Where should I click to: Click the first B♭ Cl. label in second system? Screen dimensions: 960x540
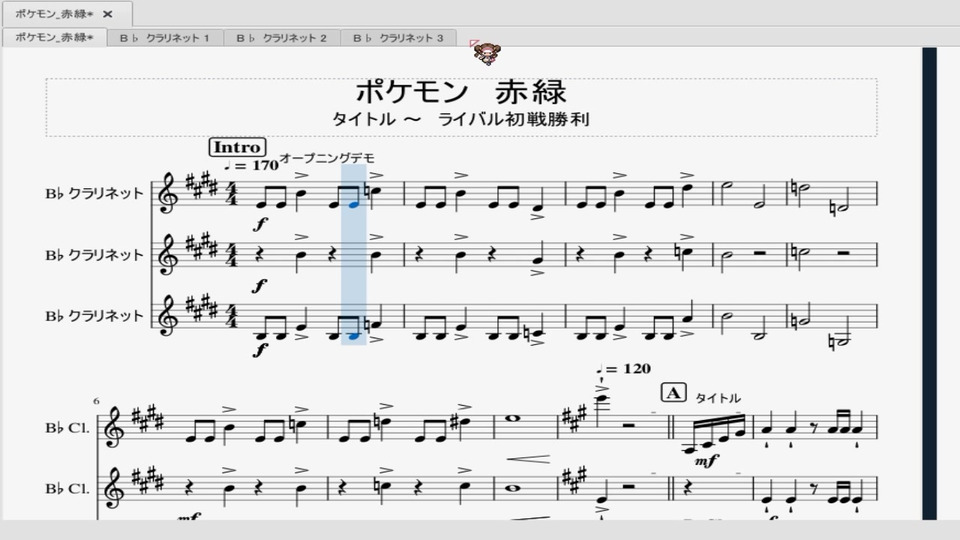coord(67,428)
